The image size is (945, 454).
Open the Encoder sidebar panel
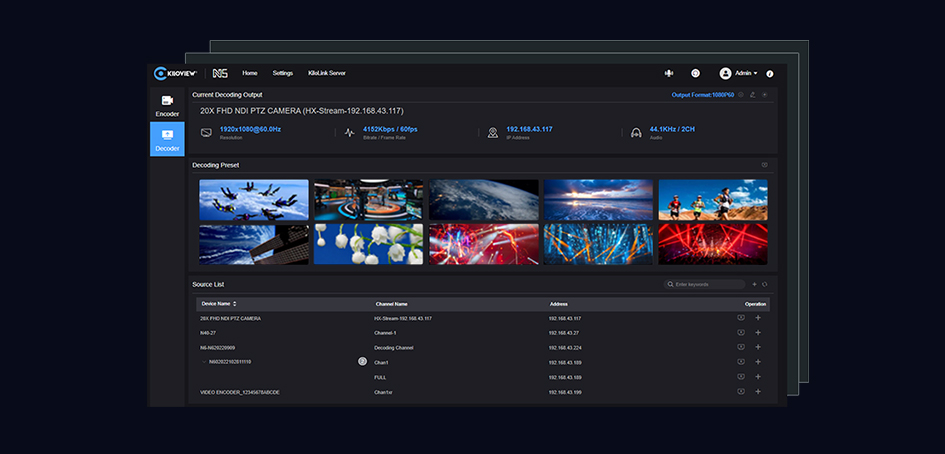point(168,106)
